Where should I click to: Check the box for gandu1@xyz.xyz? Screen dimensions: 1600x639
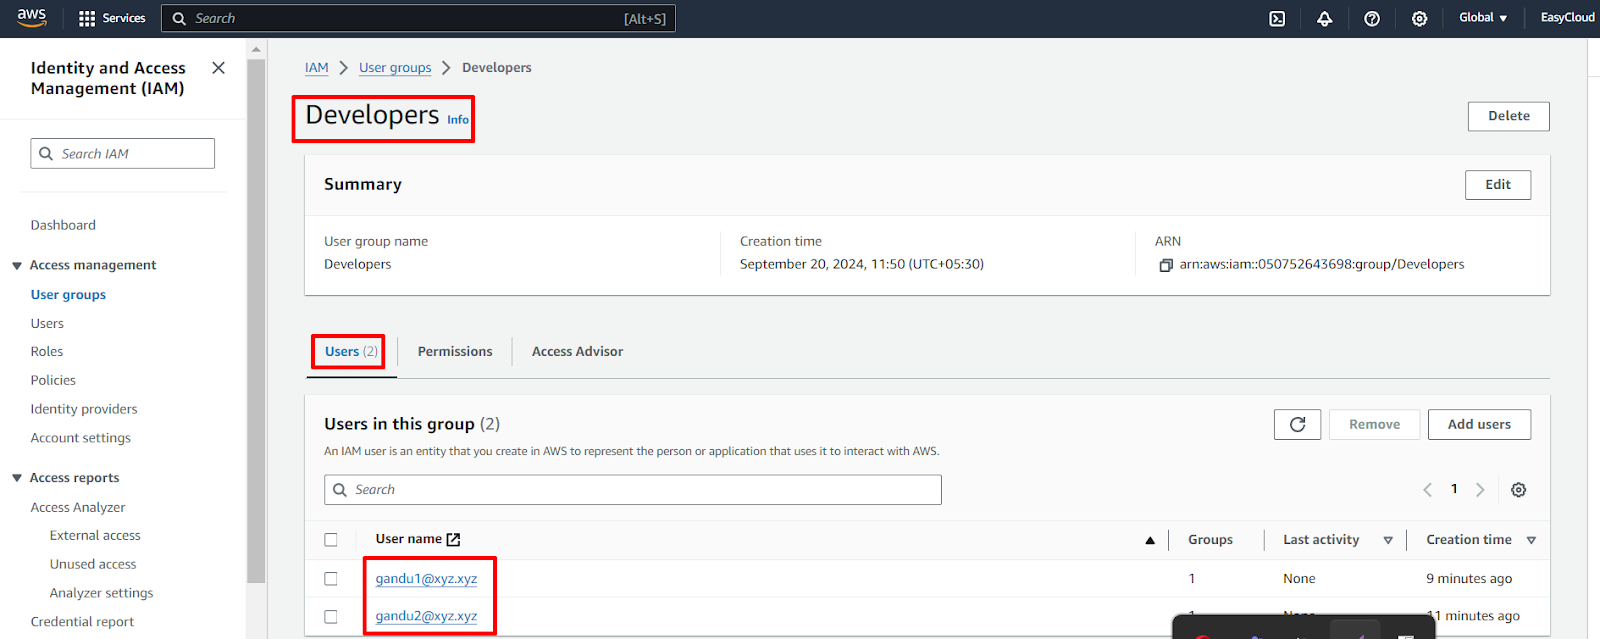pos(331,578)
